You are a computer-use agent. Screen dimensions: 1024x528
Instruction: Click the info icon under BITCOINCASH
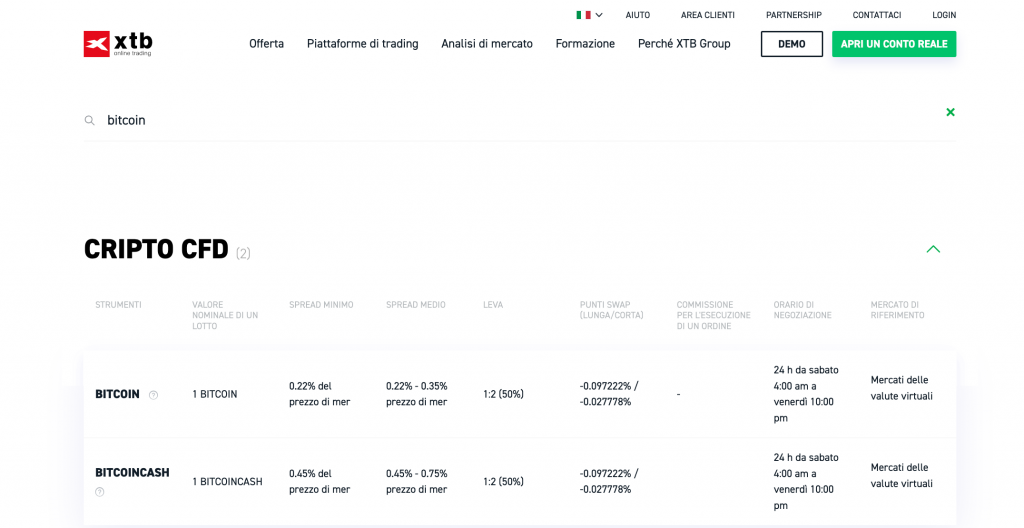(x=100, y=492)
